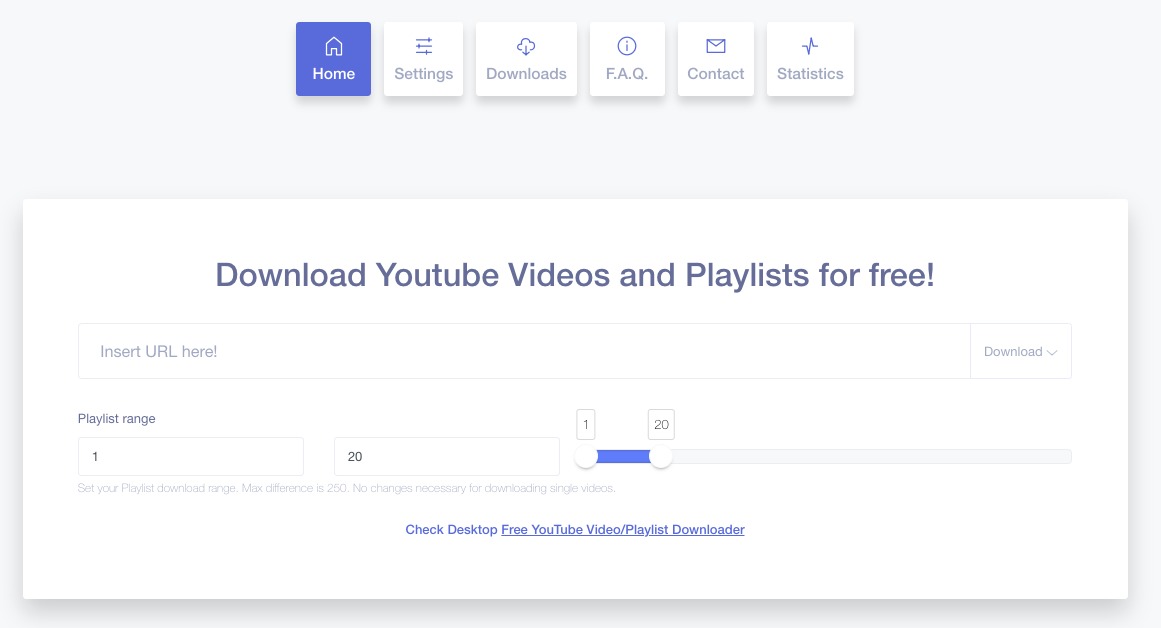
Task: Select the Statistics tab label
Action: coord(810,74)
